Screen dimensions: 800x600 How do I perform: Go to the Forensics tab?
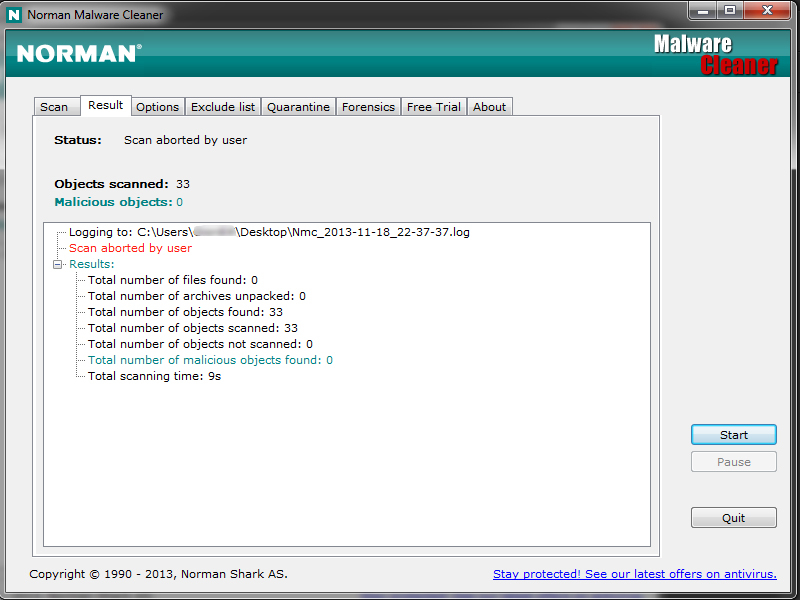(x=368, y=107)
